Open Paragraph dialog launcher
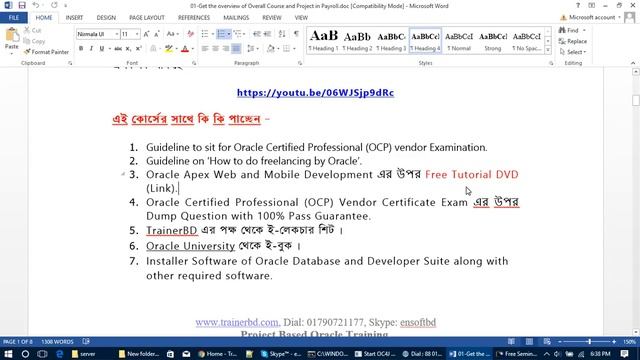This screenshot has width=640, height=360. [300, 63]
